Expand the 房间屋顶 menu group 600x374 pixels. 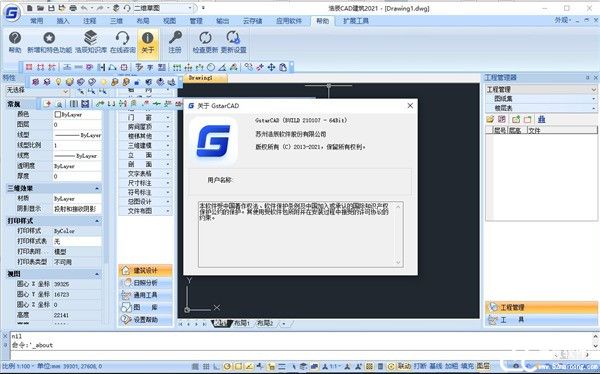[x=145, y=127]
